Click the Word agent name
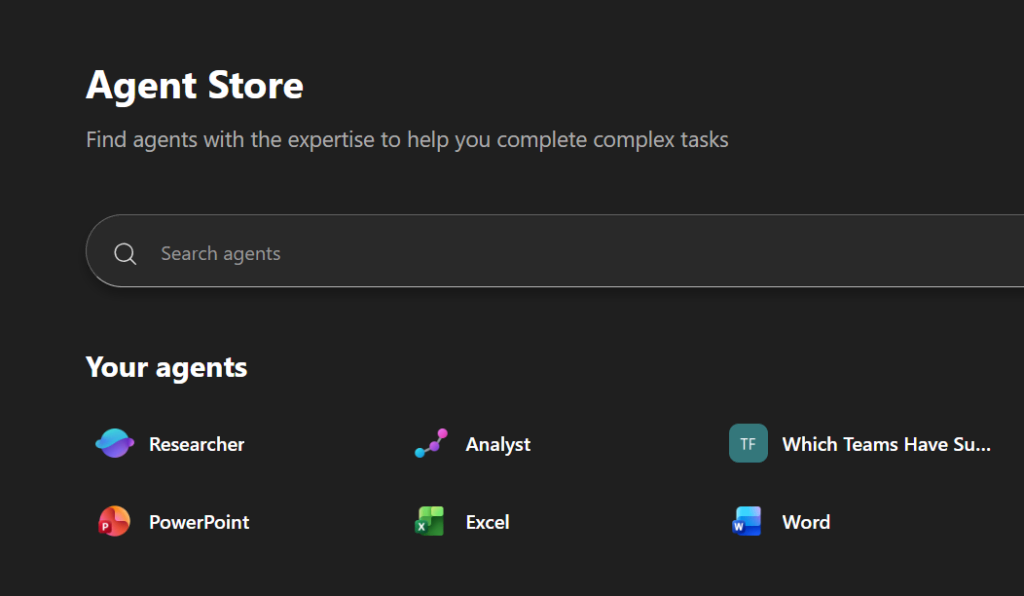Screen dimensions: 1024x596 click(805, 521)
